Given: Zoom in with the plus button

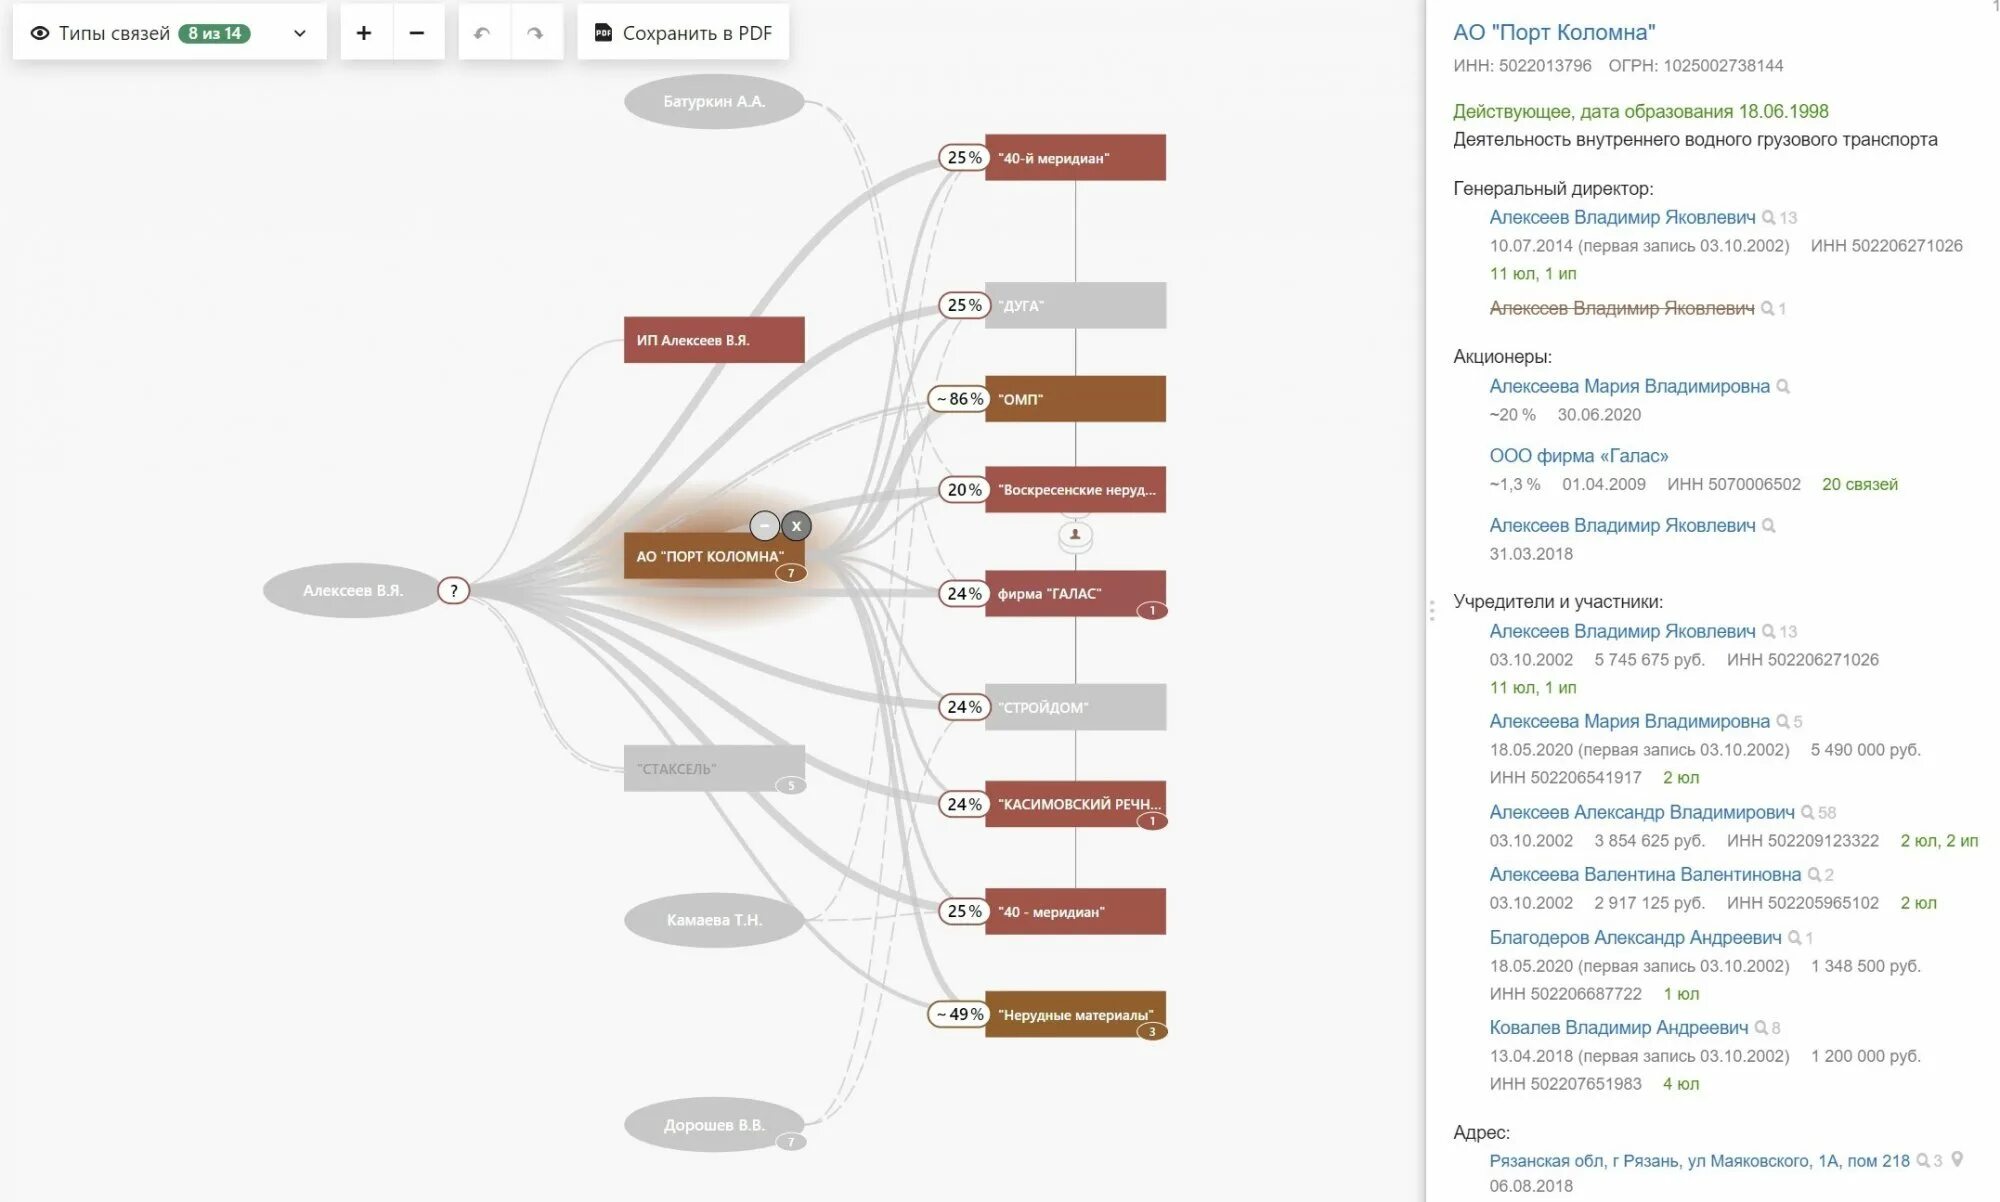Looking at the screenshot, I should tap(365, 33).
